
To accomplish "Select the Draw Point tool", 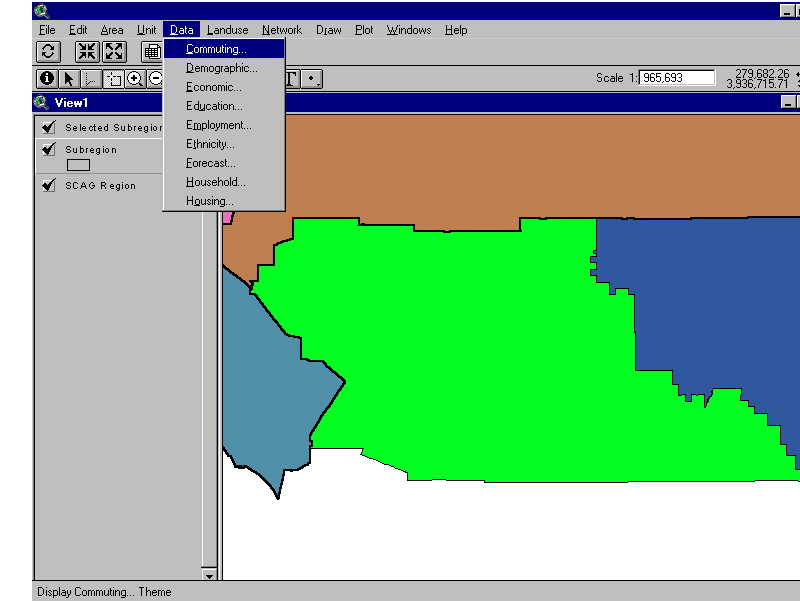I will point(313,79).
